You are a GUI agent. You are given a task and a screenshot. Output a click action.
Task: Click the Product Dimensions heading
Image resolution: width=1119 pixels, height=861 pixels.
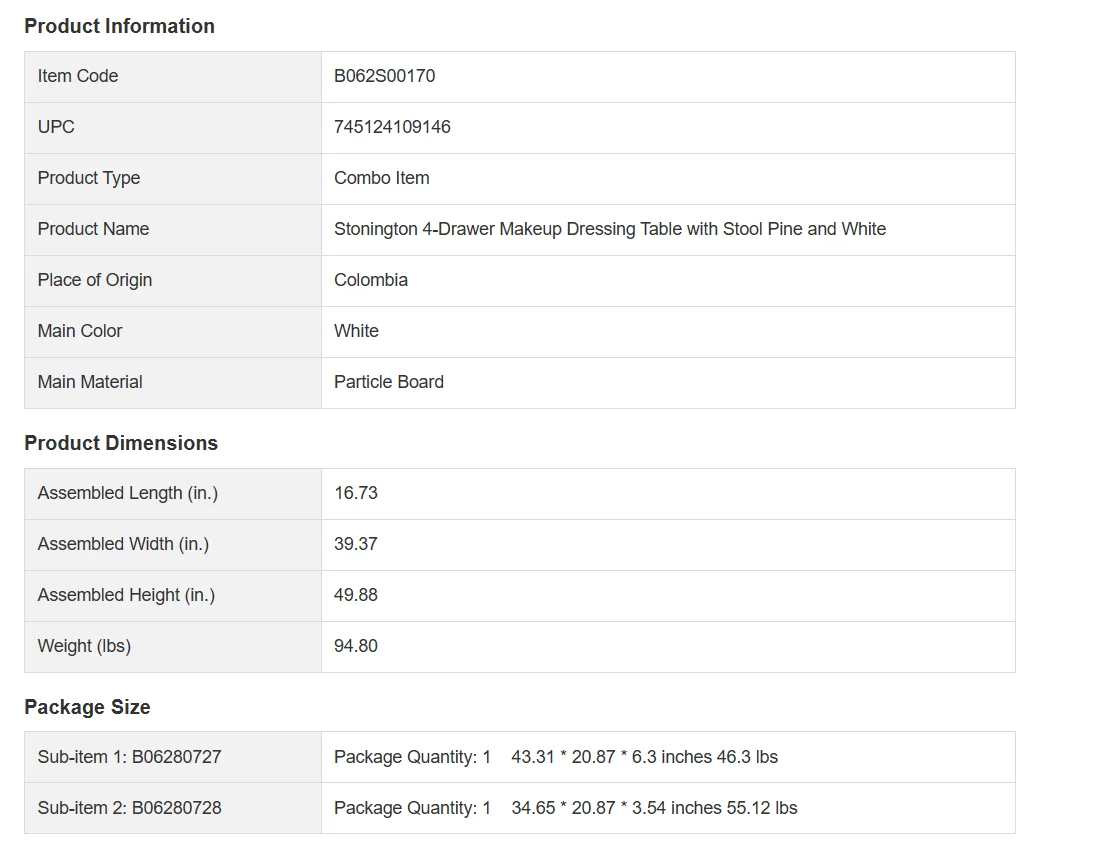pos(121,443)
